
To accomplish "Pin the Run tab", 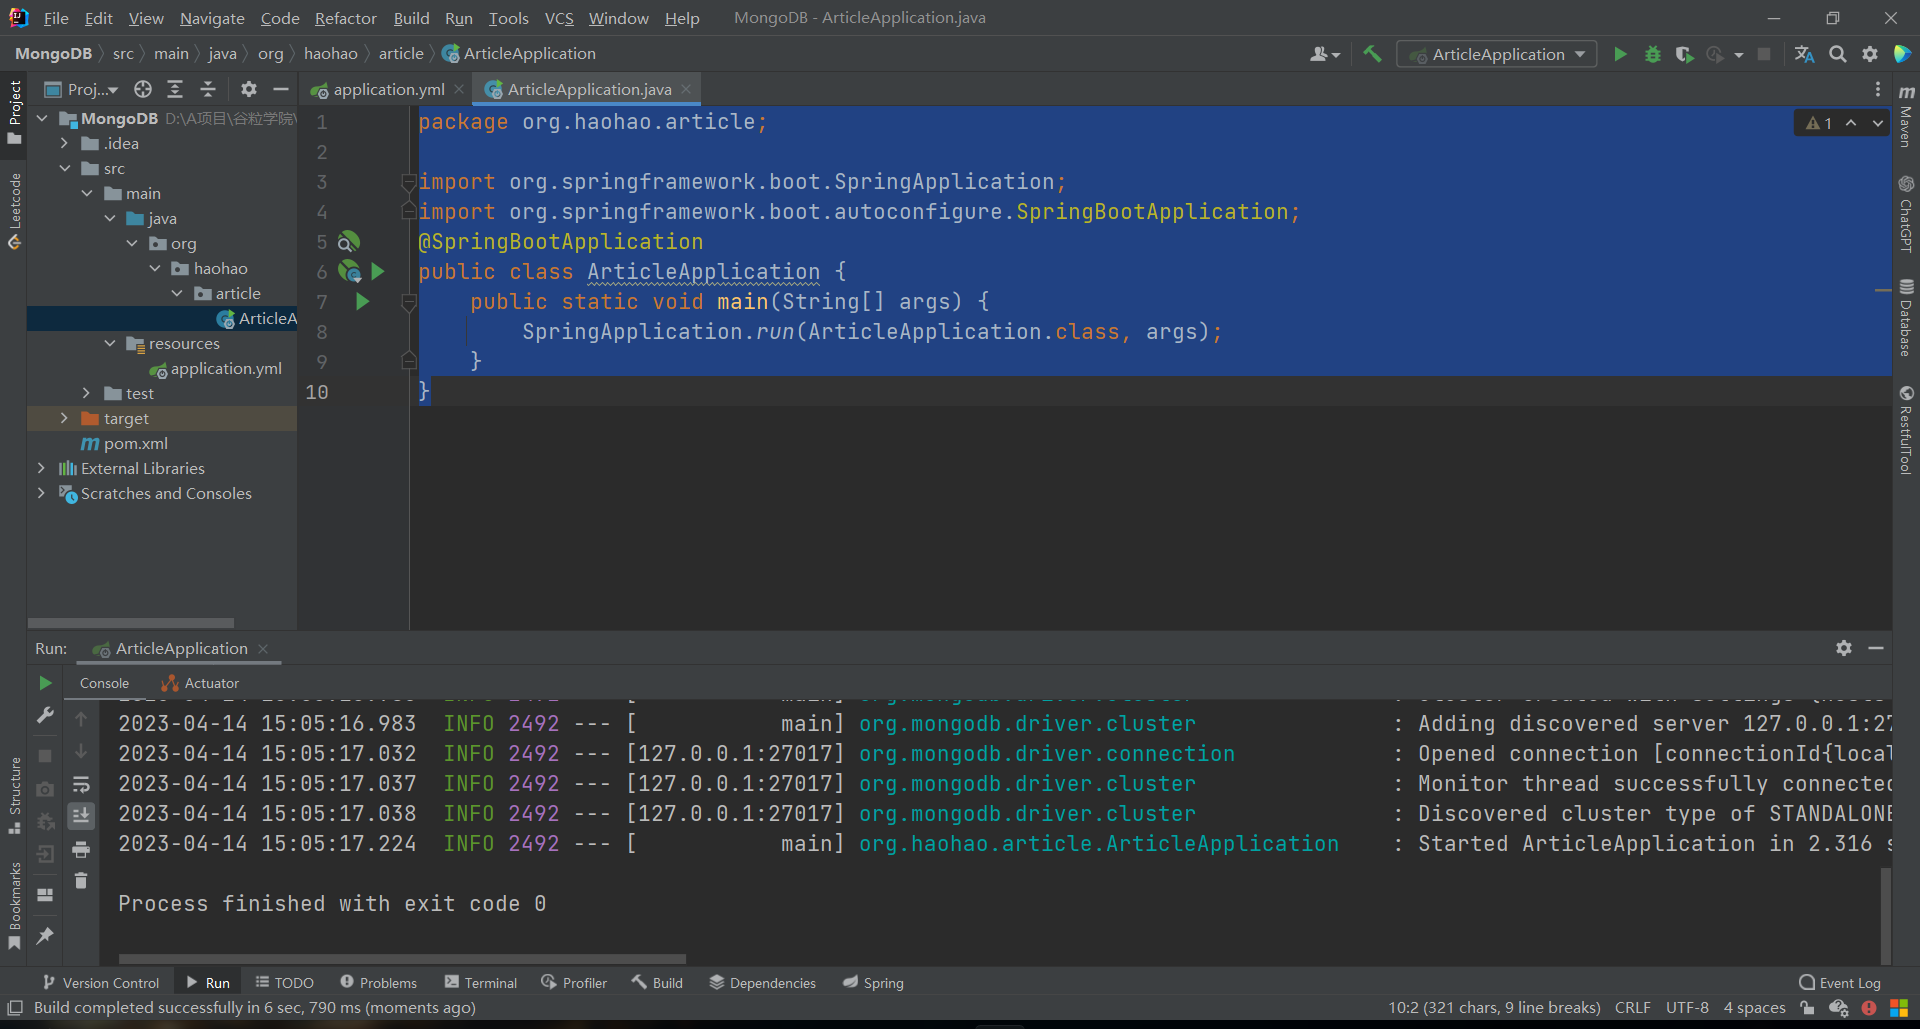I will point(45,935).
